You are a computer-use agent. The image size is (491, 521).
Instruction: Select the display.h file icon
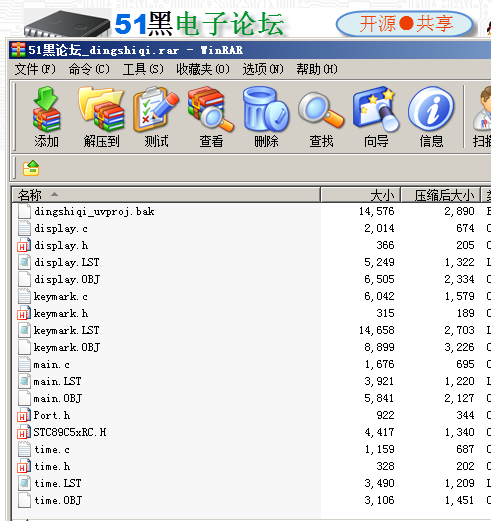(24, 246)
